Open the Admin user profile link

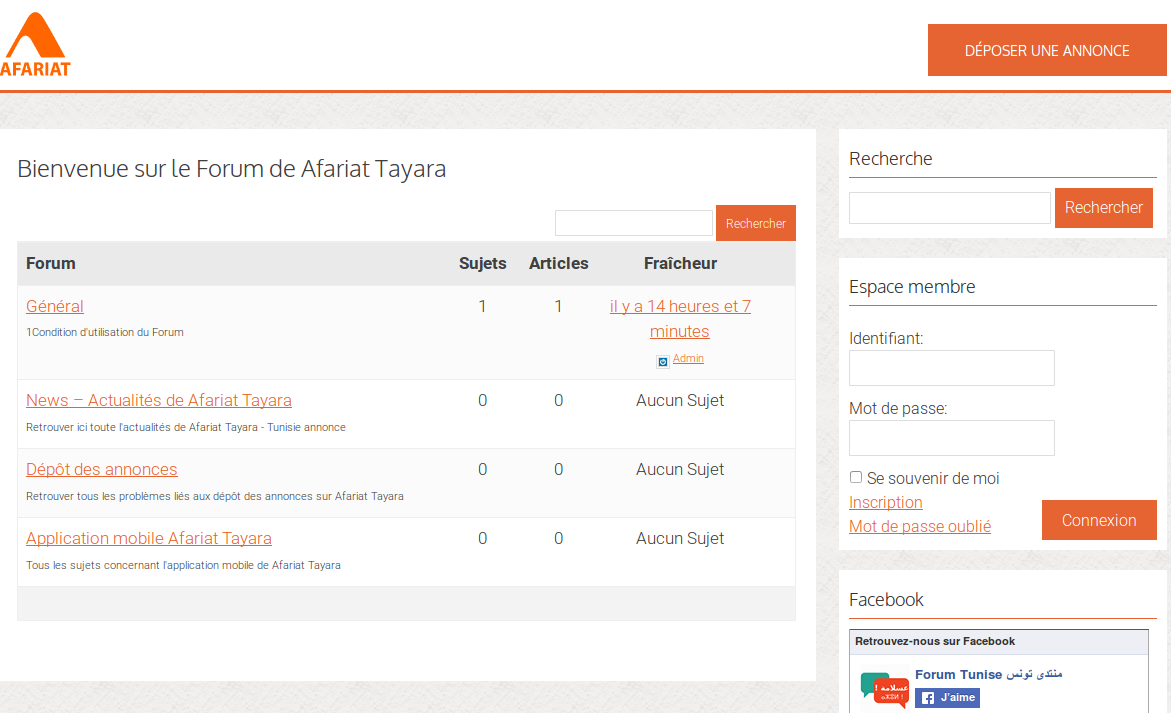(688, 358)
